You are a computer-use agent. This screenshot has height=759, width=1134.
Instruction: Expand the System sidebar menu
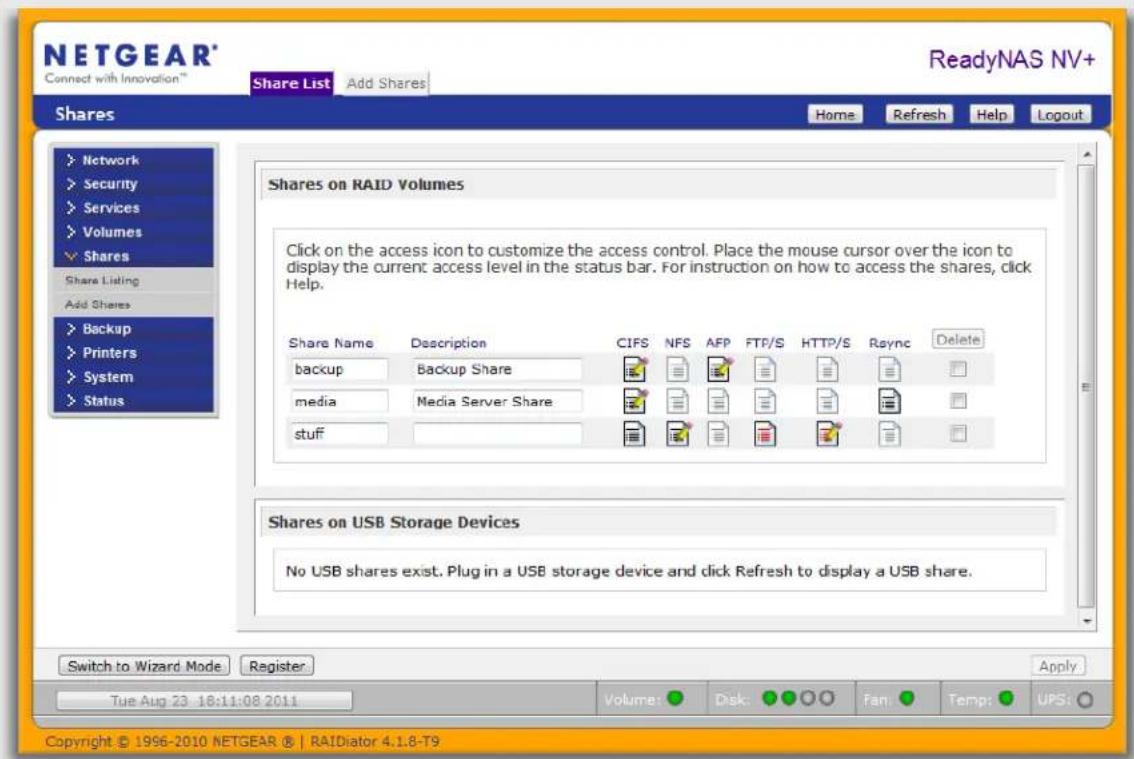pos(134,377)
